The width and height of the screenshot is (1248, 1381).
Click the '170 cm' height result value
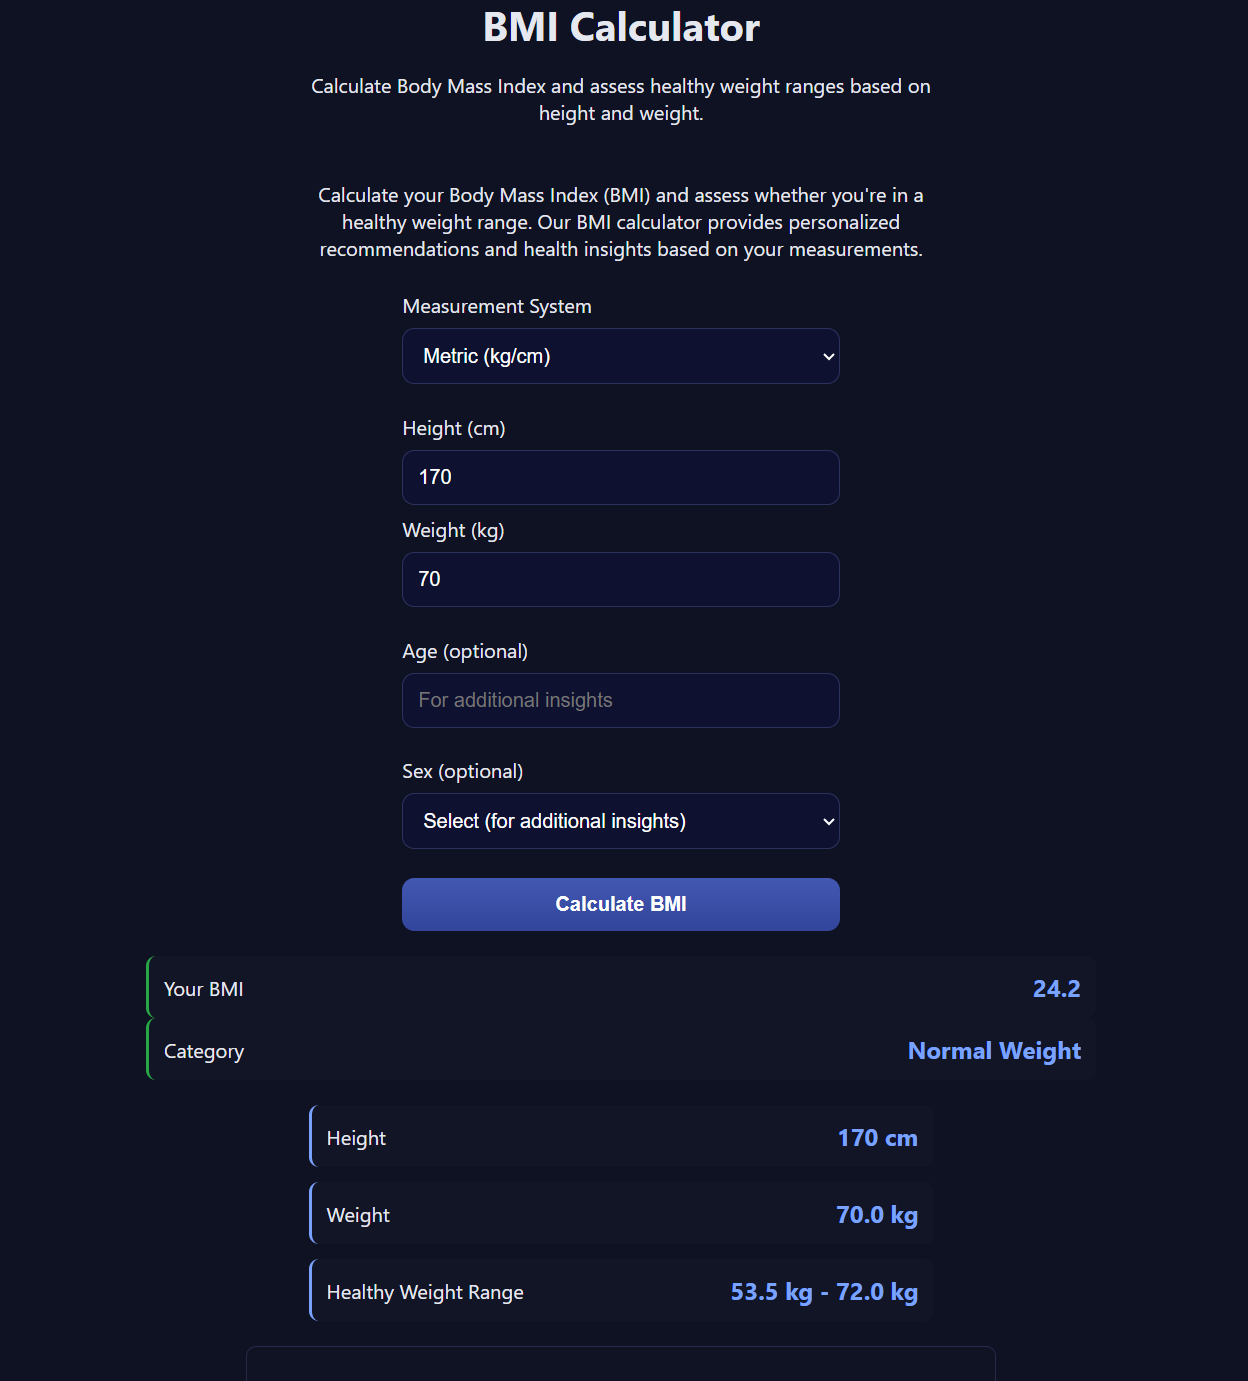(877, 1138)
